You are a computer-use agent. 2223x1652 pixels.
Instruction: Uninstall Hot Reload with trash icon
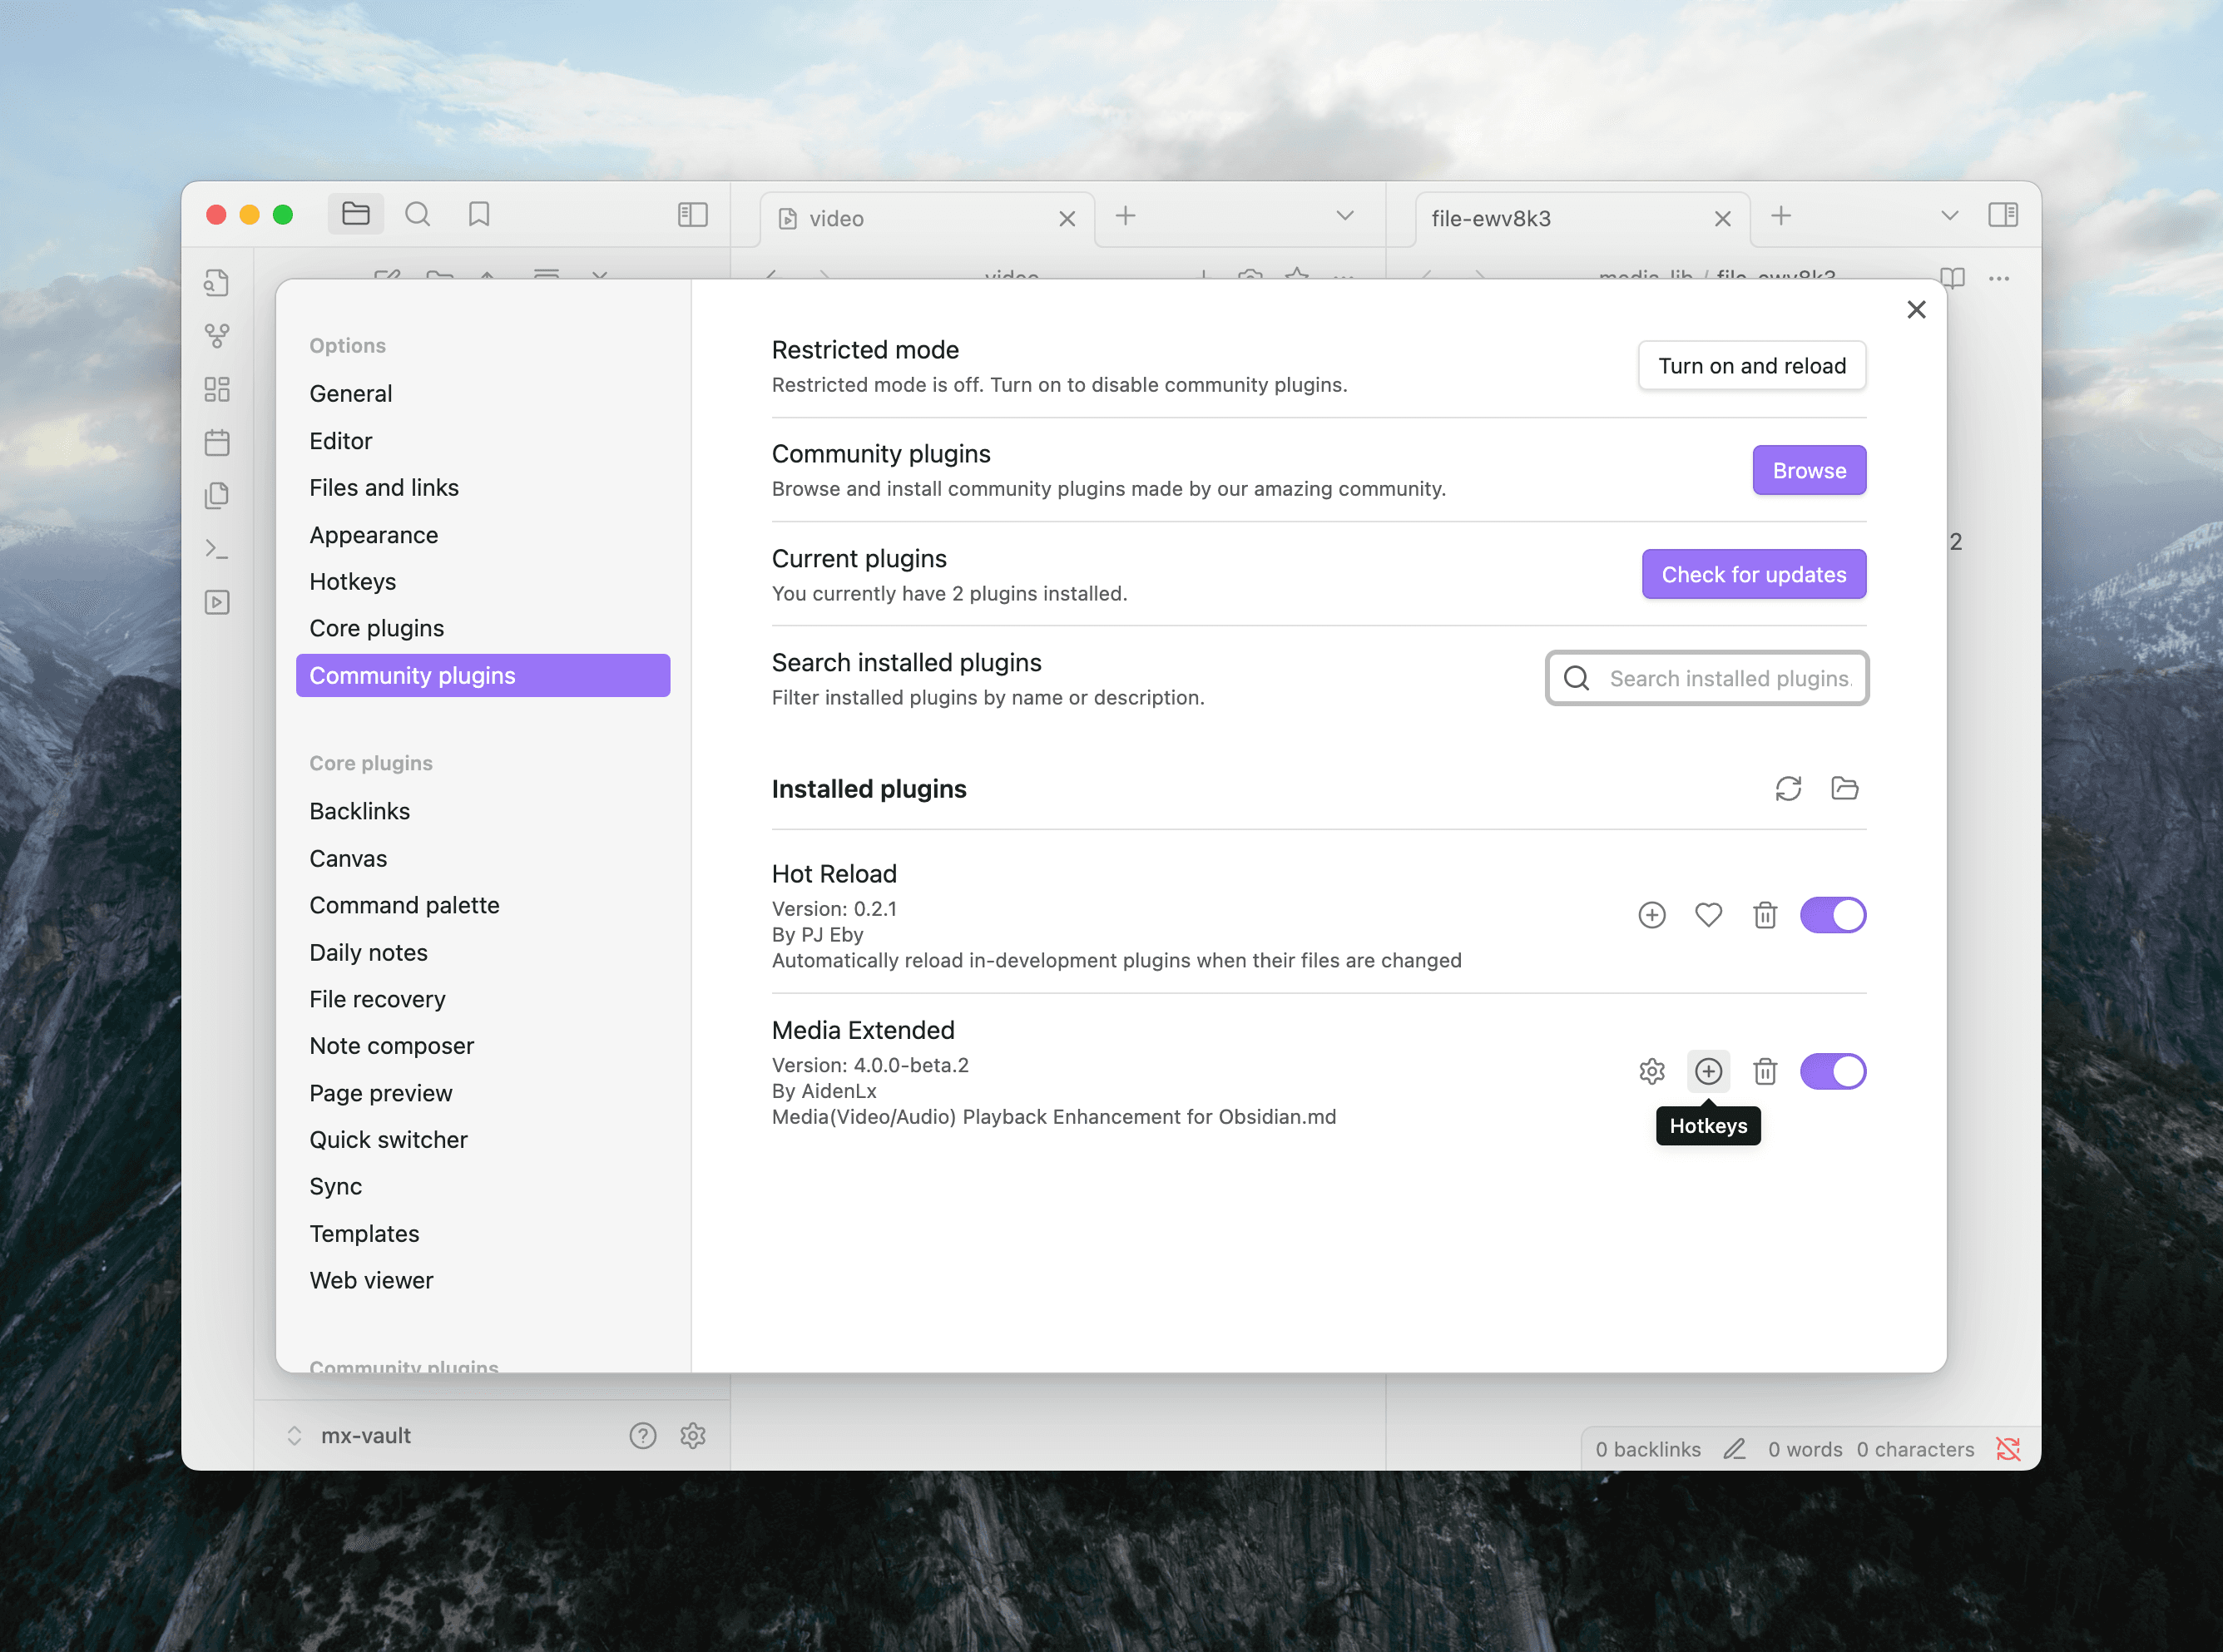click(1765, 915)
